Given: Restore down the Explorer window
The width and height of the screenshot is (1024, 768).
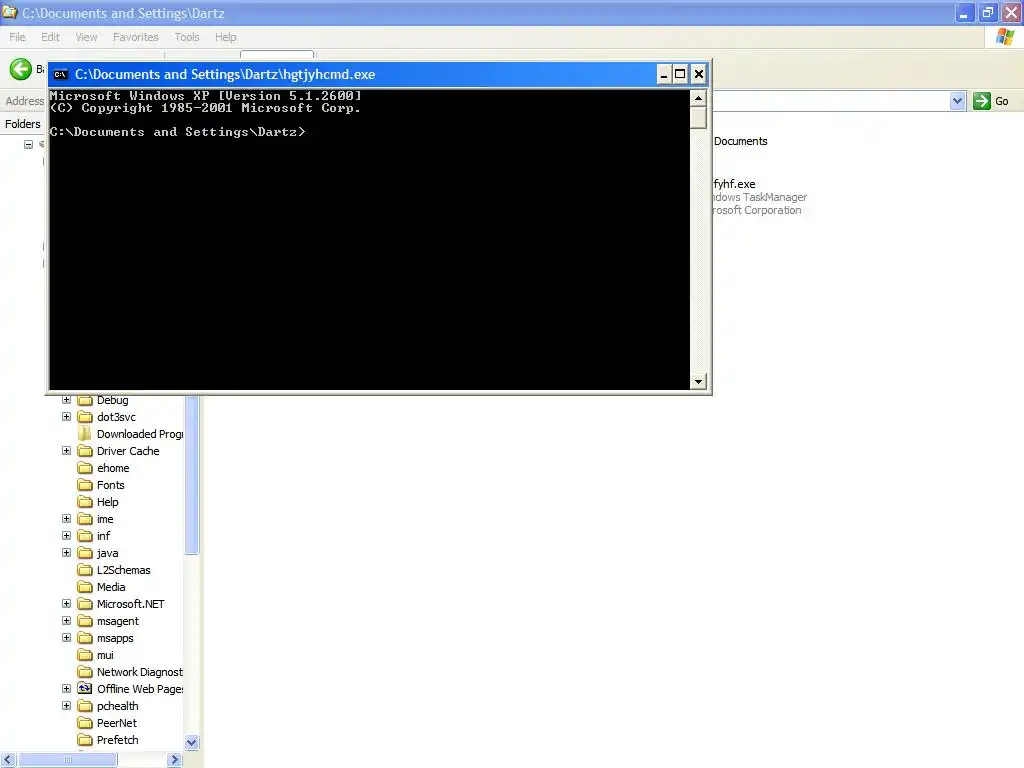Looking at the screenshot, I should point(987,12).
